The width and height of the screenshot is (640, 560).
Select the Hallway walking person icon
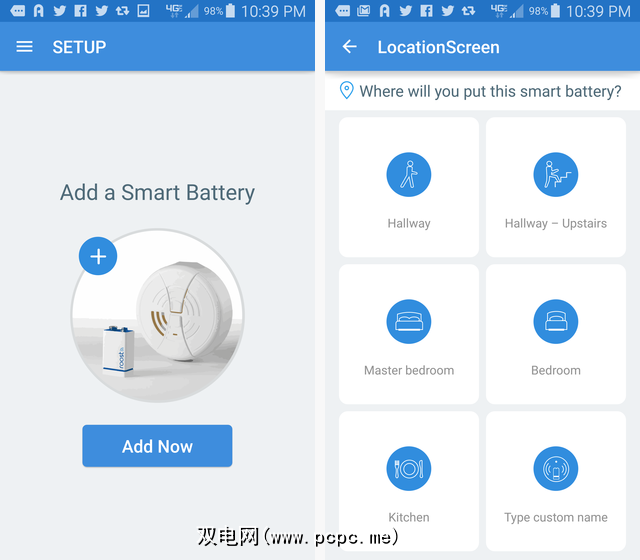tap(409, 175)
